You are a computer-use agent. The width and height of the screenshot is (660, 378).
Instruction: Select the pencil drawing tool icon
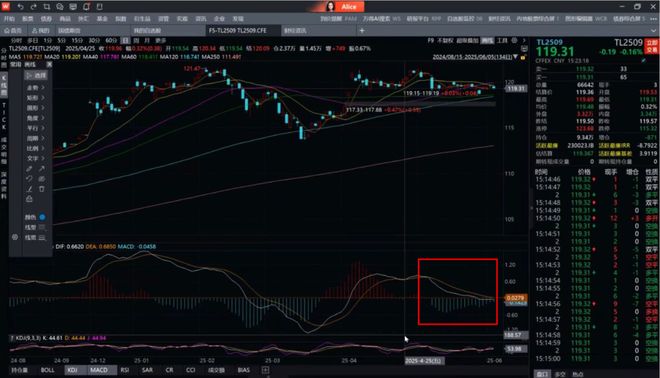pos(29,169)
